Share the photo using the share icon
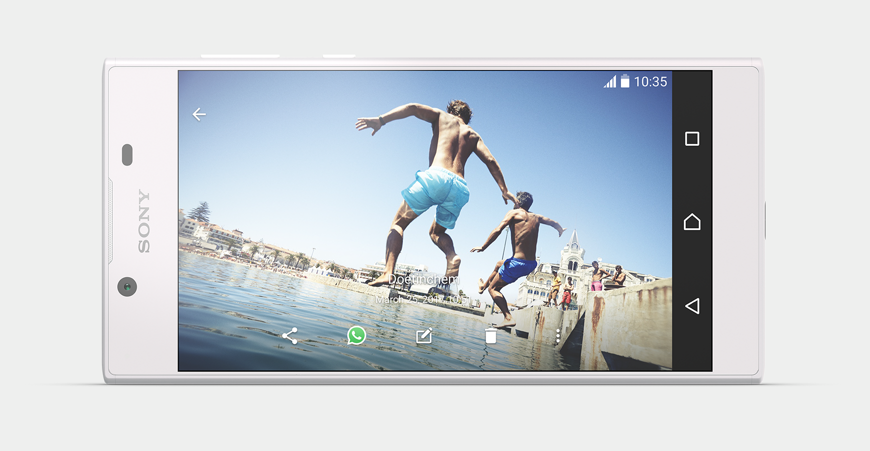870x451 pixels. pyautogui.click(x=290, y=336)
